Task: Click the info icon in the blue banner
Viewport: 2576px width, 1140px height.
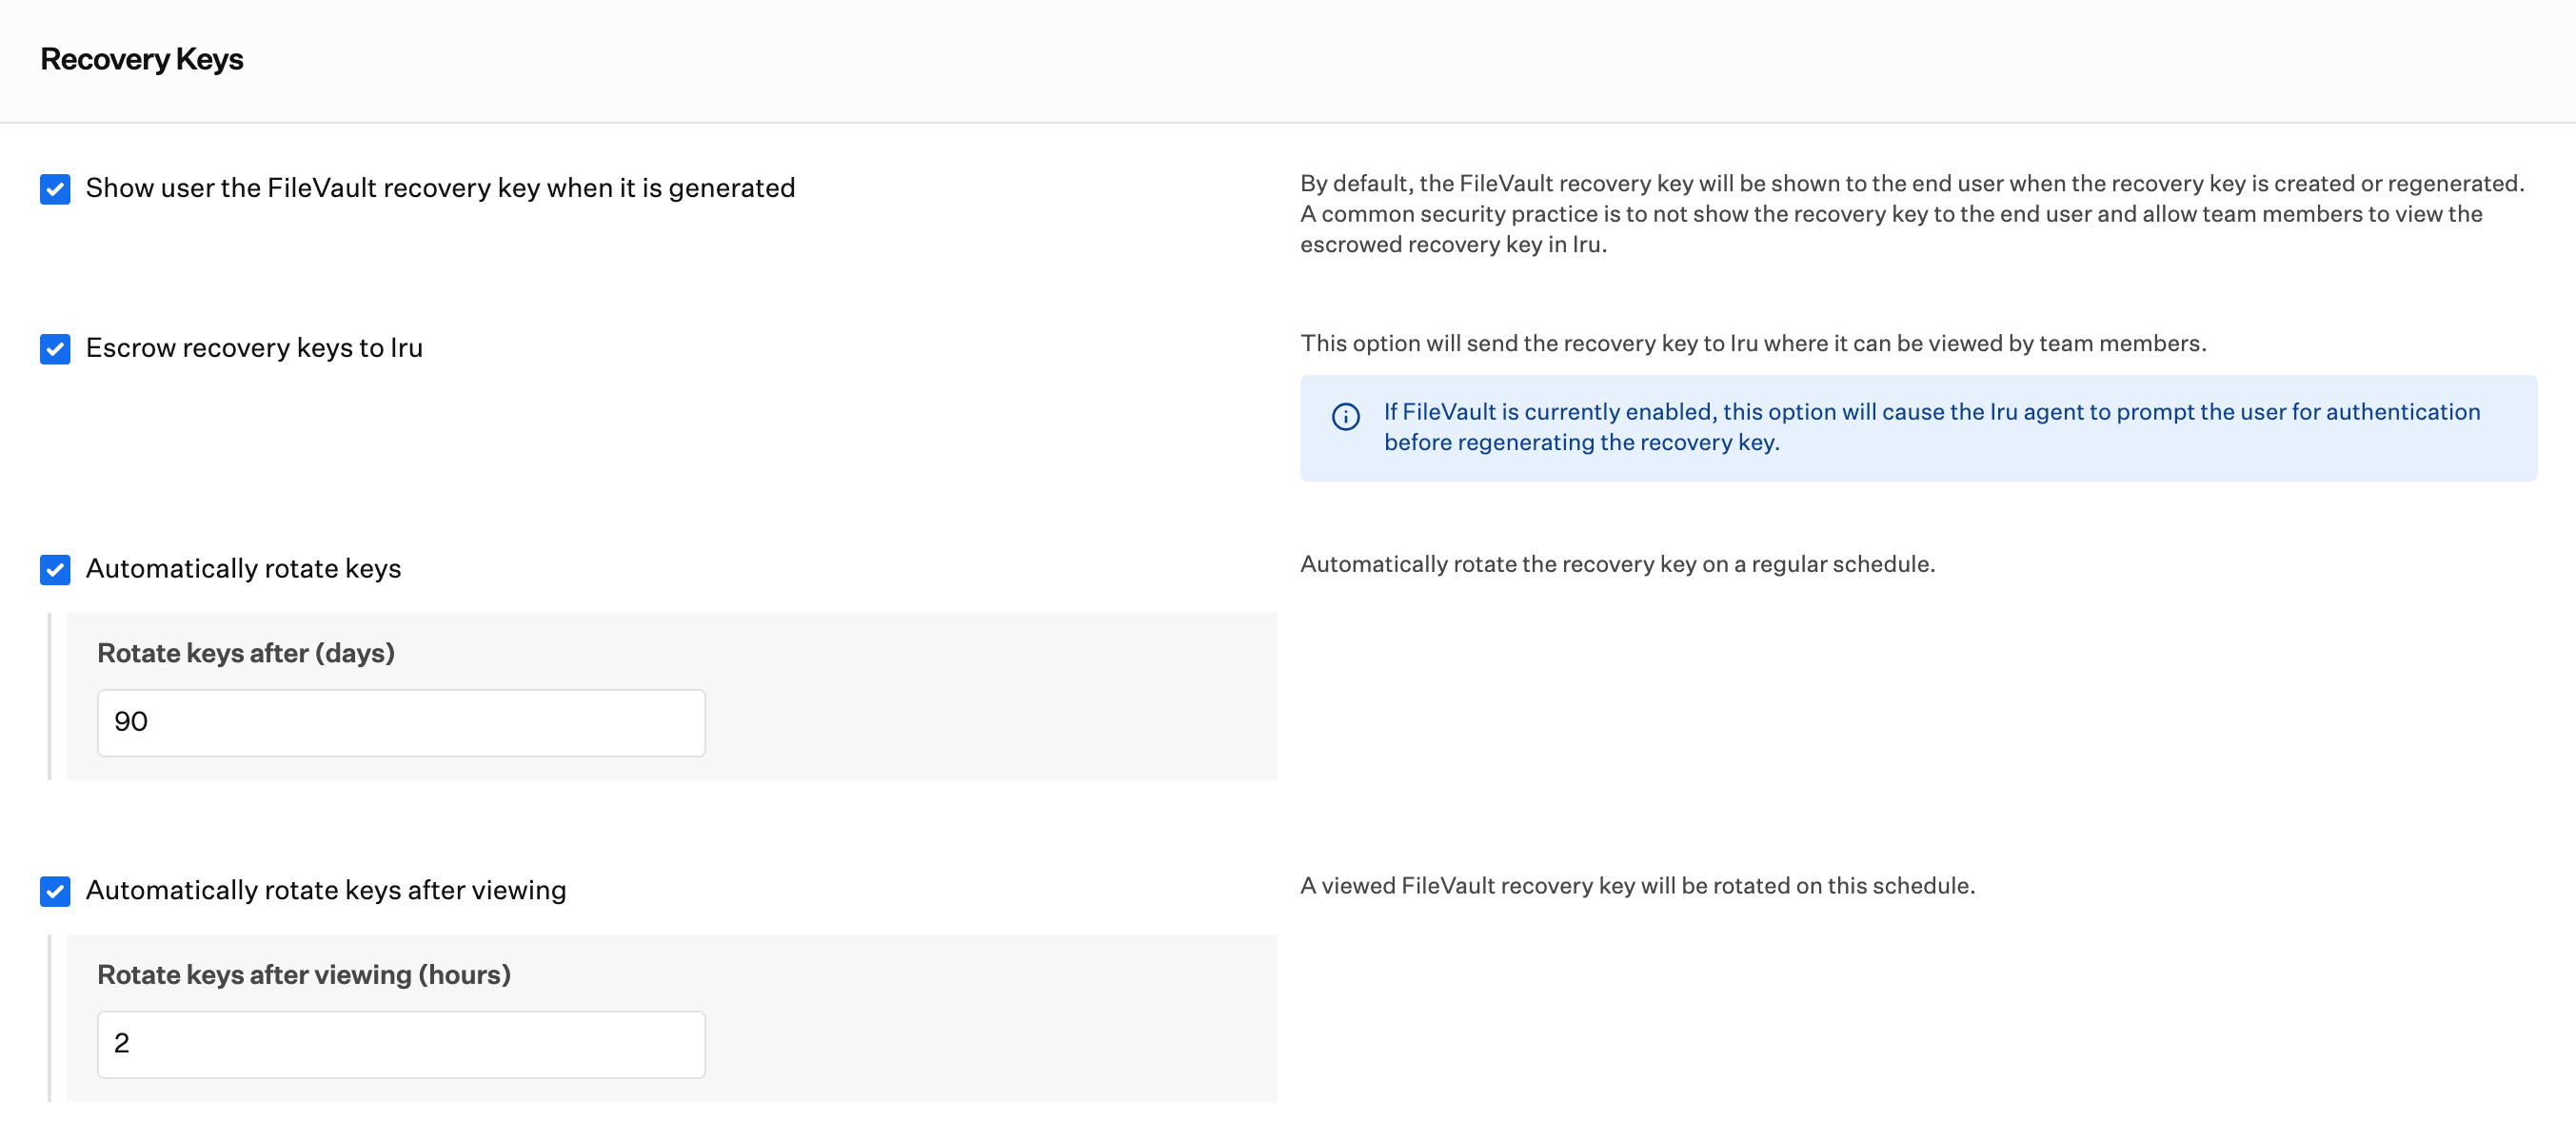Action: click(x=1345, y=416)
